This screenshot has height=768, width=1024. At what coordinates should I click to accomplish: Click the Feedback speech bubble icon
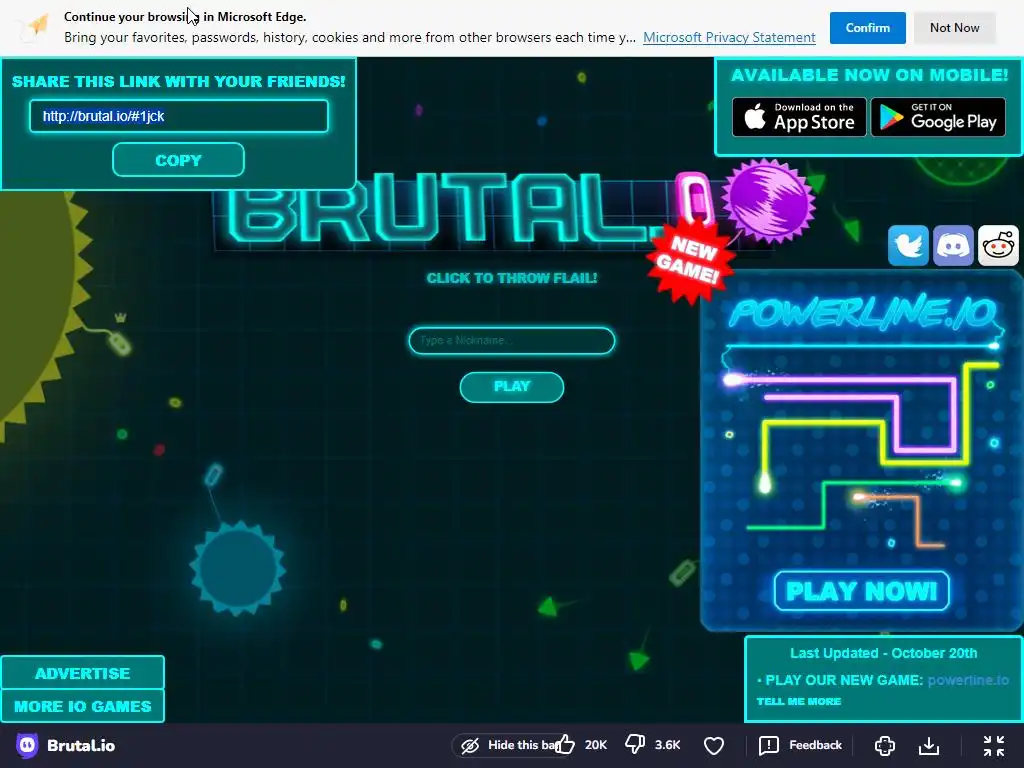[769, 745]
